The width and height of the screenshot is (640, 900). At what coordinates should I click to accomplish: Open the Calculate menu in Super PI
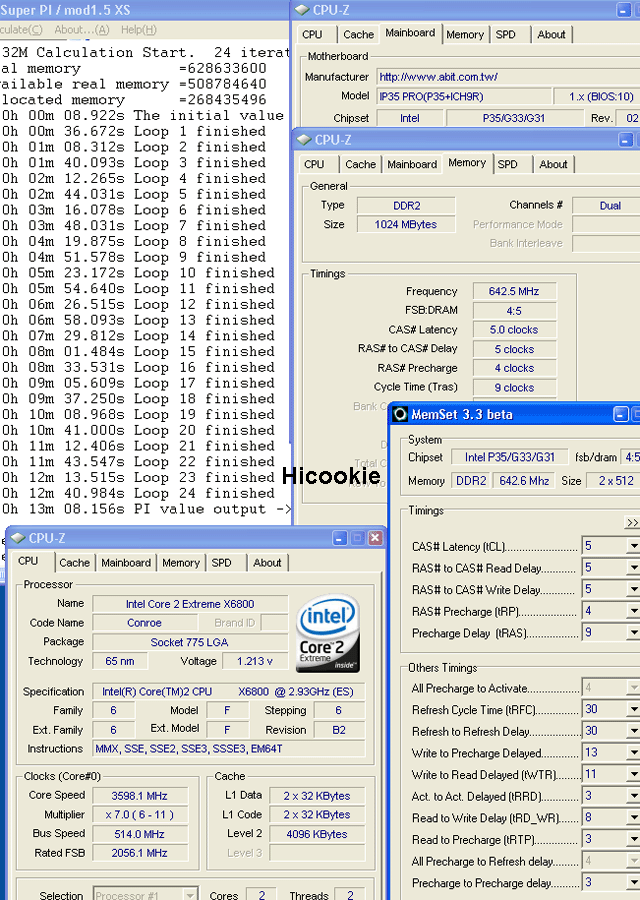[21, 29]
